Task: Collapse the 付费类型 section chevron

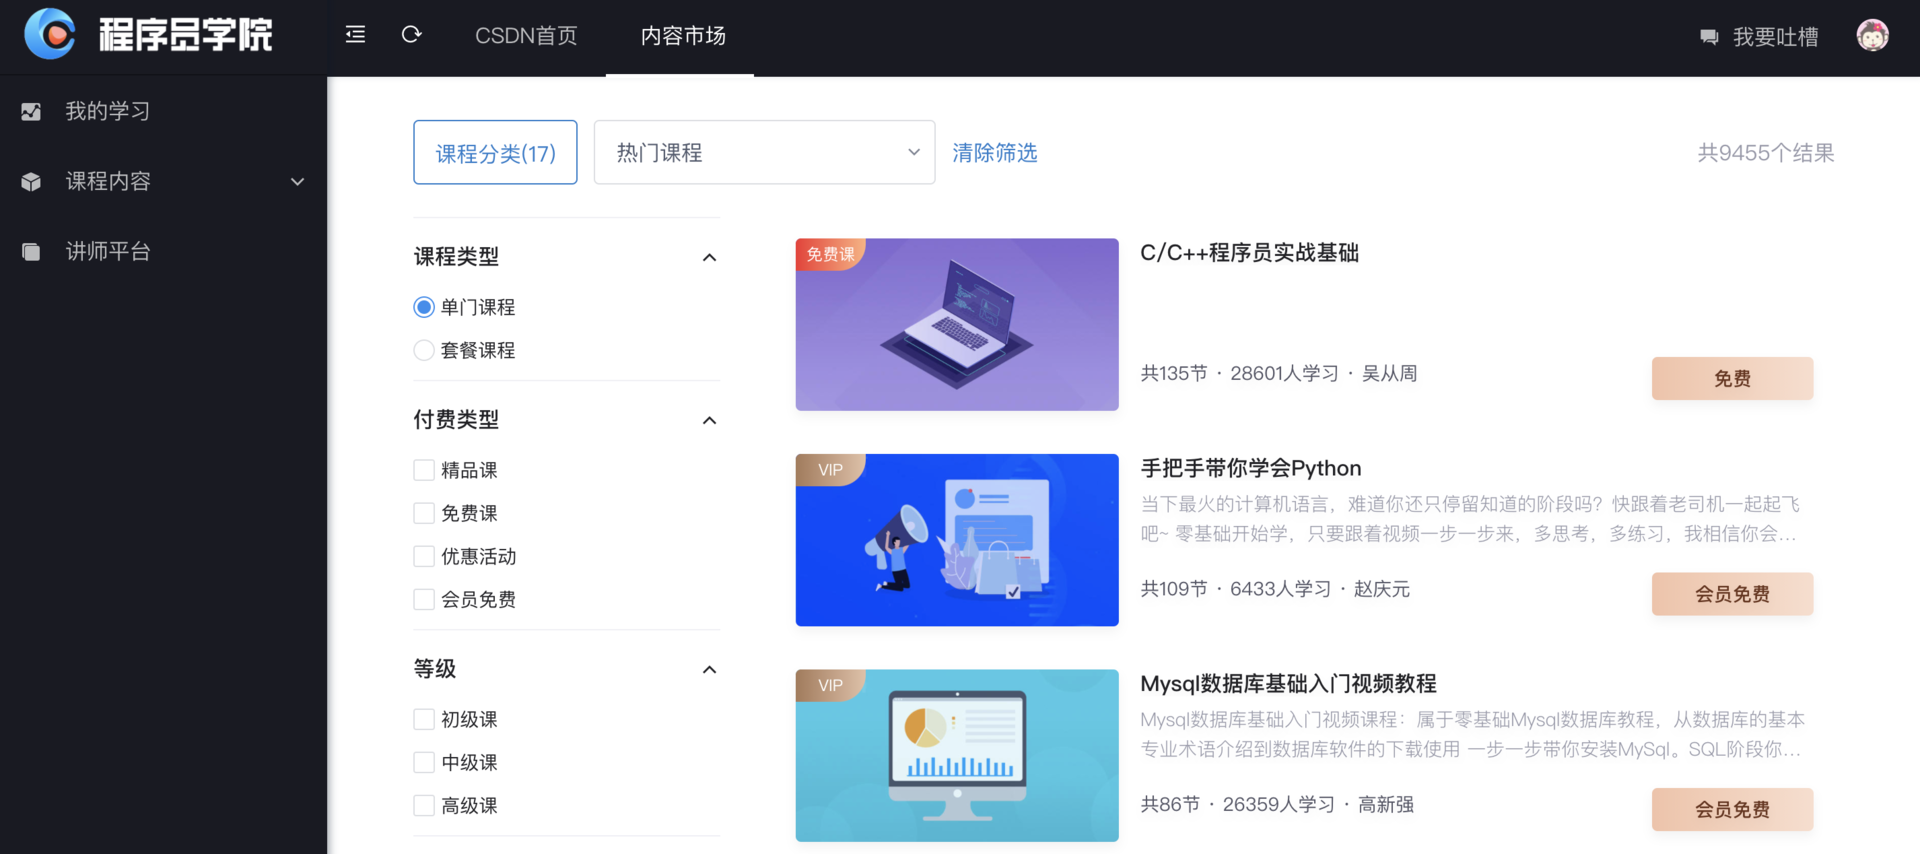Action: (709, 420)
